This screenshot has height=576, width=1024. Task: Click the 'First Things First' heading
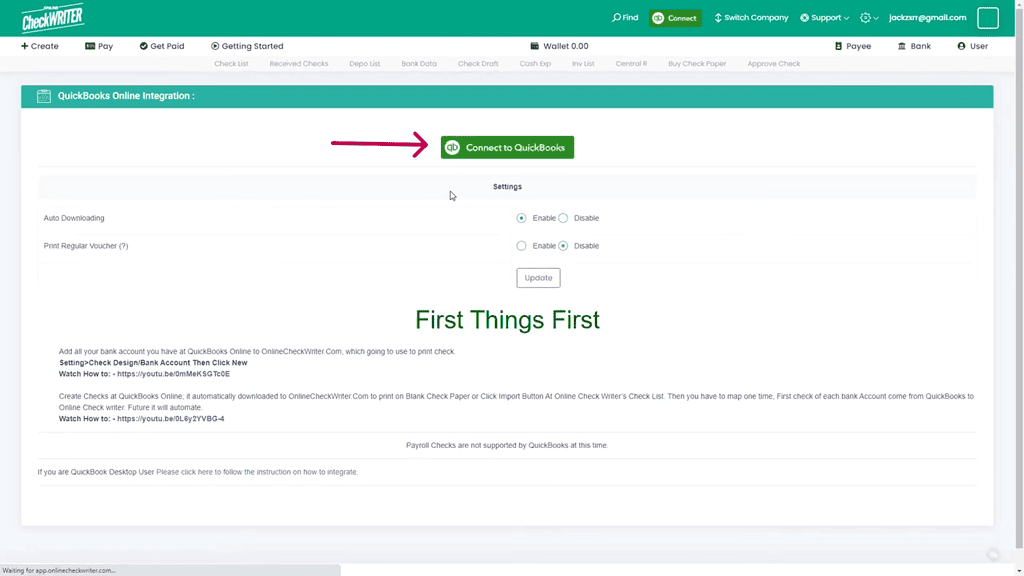click(507, 320)
